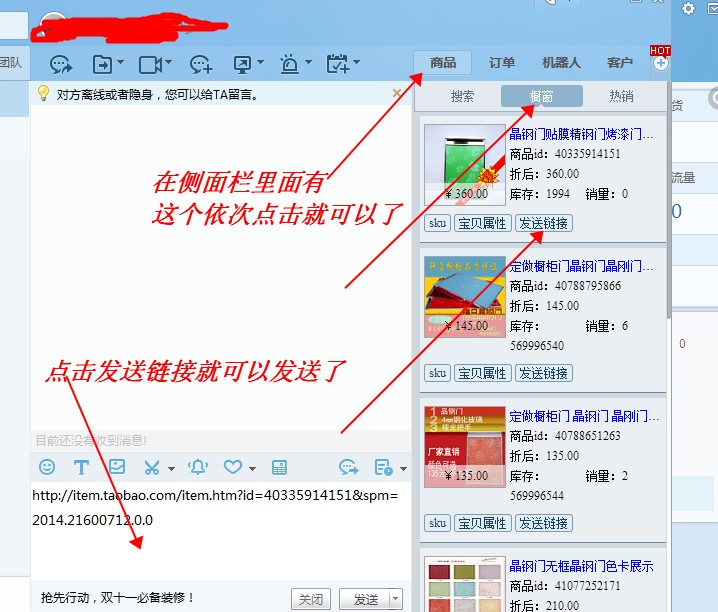This screenshot has width=718, height=612.
Task: Open the calculator icon in input toolbar
Action: (279, 467)
